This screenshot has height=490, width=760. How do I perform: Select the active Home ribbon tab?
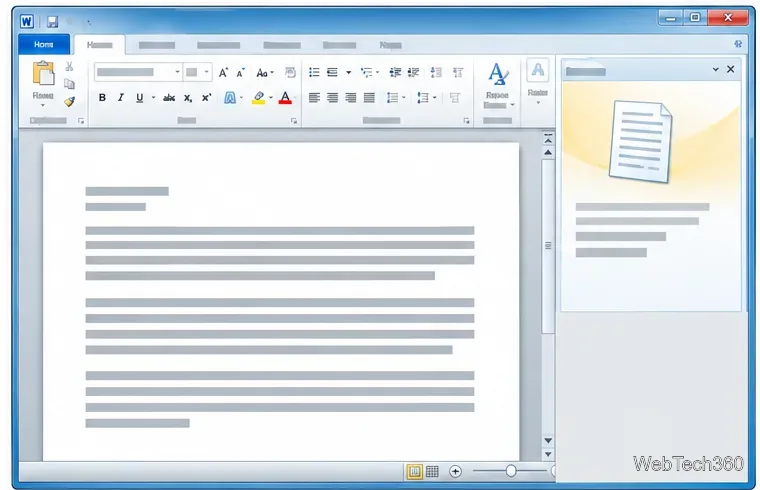pos(99,45)
